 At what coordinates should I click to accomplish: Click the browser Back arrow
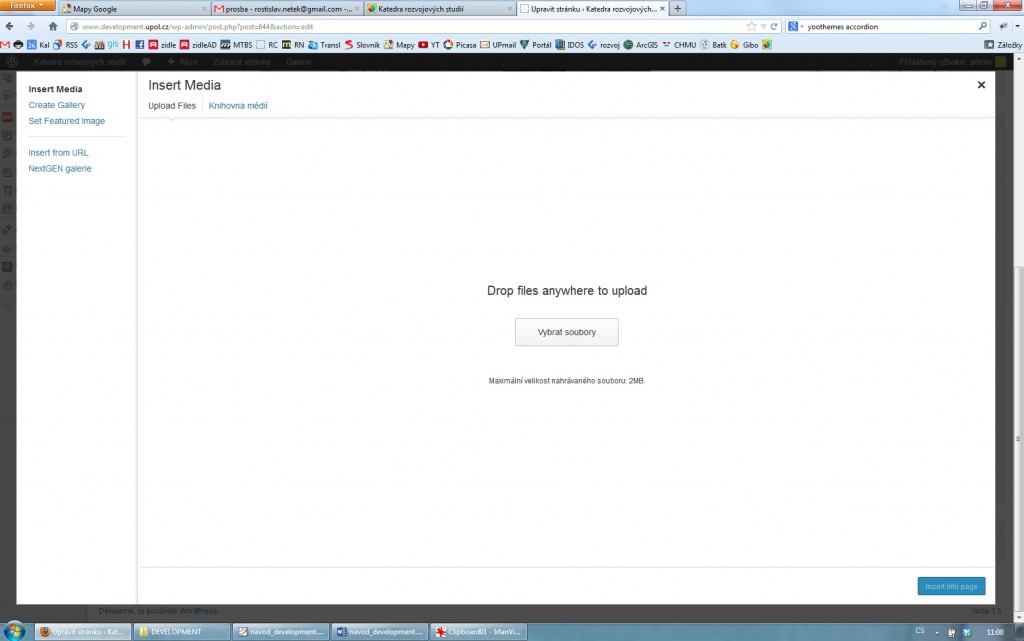click(x=9, y=26)
